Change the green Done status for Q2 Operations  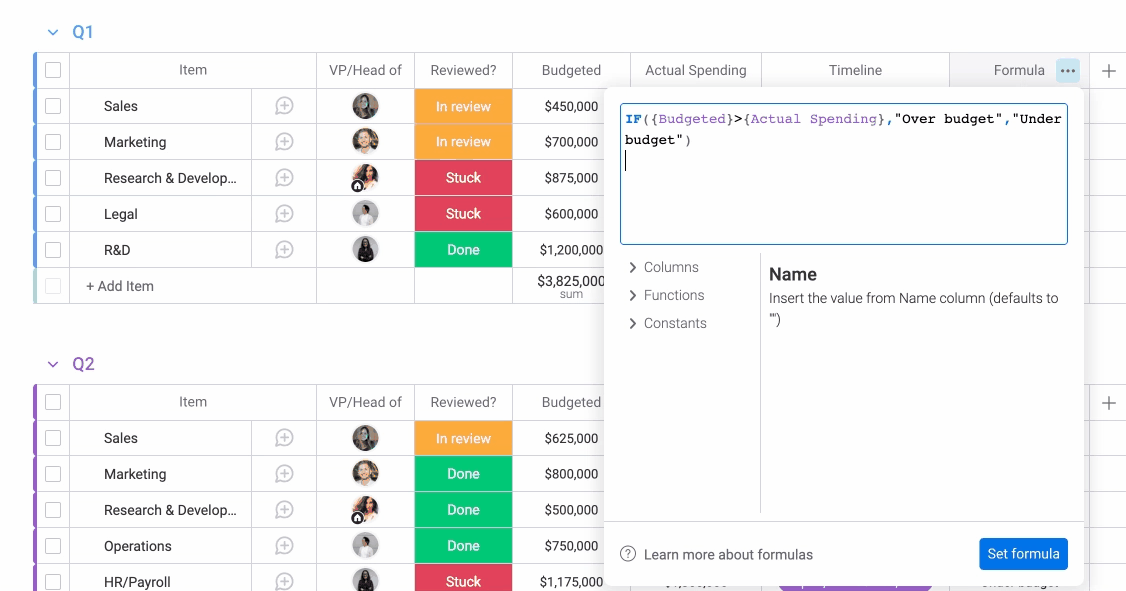[463, 546]
